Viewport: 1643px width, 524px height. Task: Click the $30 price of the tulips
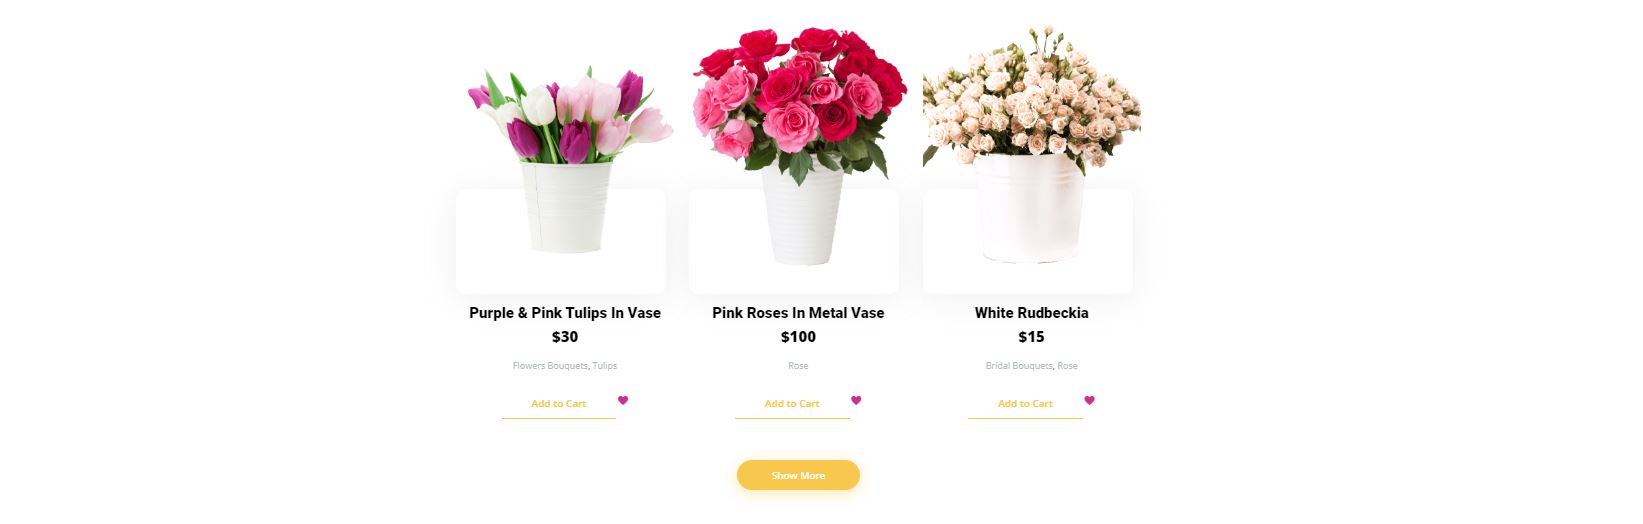click(565, 337)
